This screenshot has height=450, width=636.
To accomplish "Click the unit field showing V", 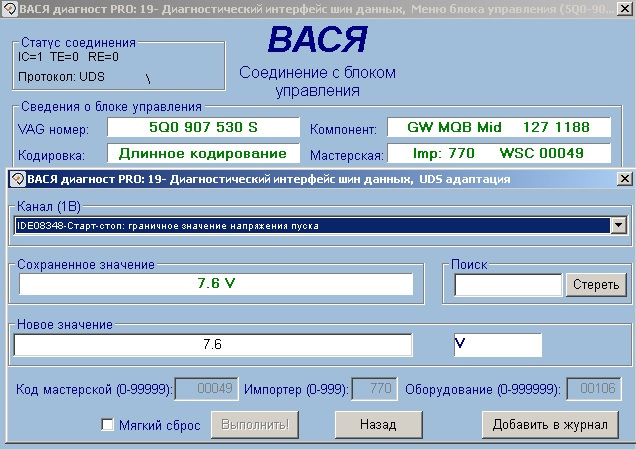I will (x=498, y=345).
